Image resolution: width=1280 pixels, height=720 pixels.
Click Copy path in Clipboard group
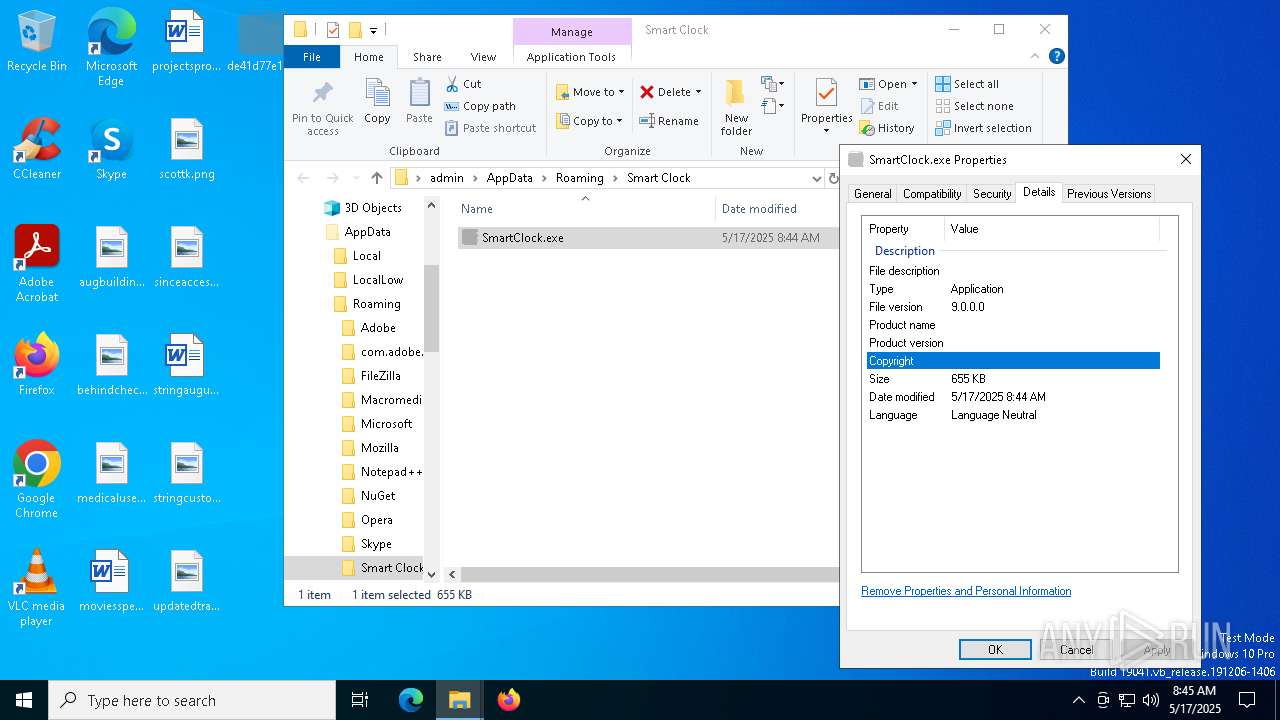[x=480, y=106]
